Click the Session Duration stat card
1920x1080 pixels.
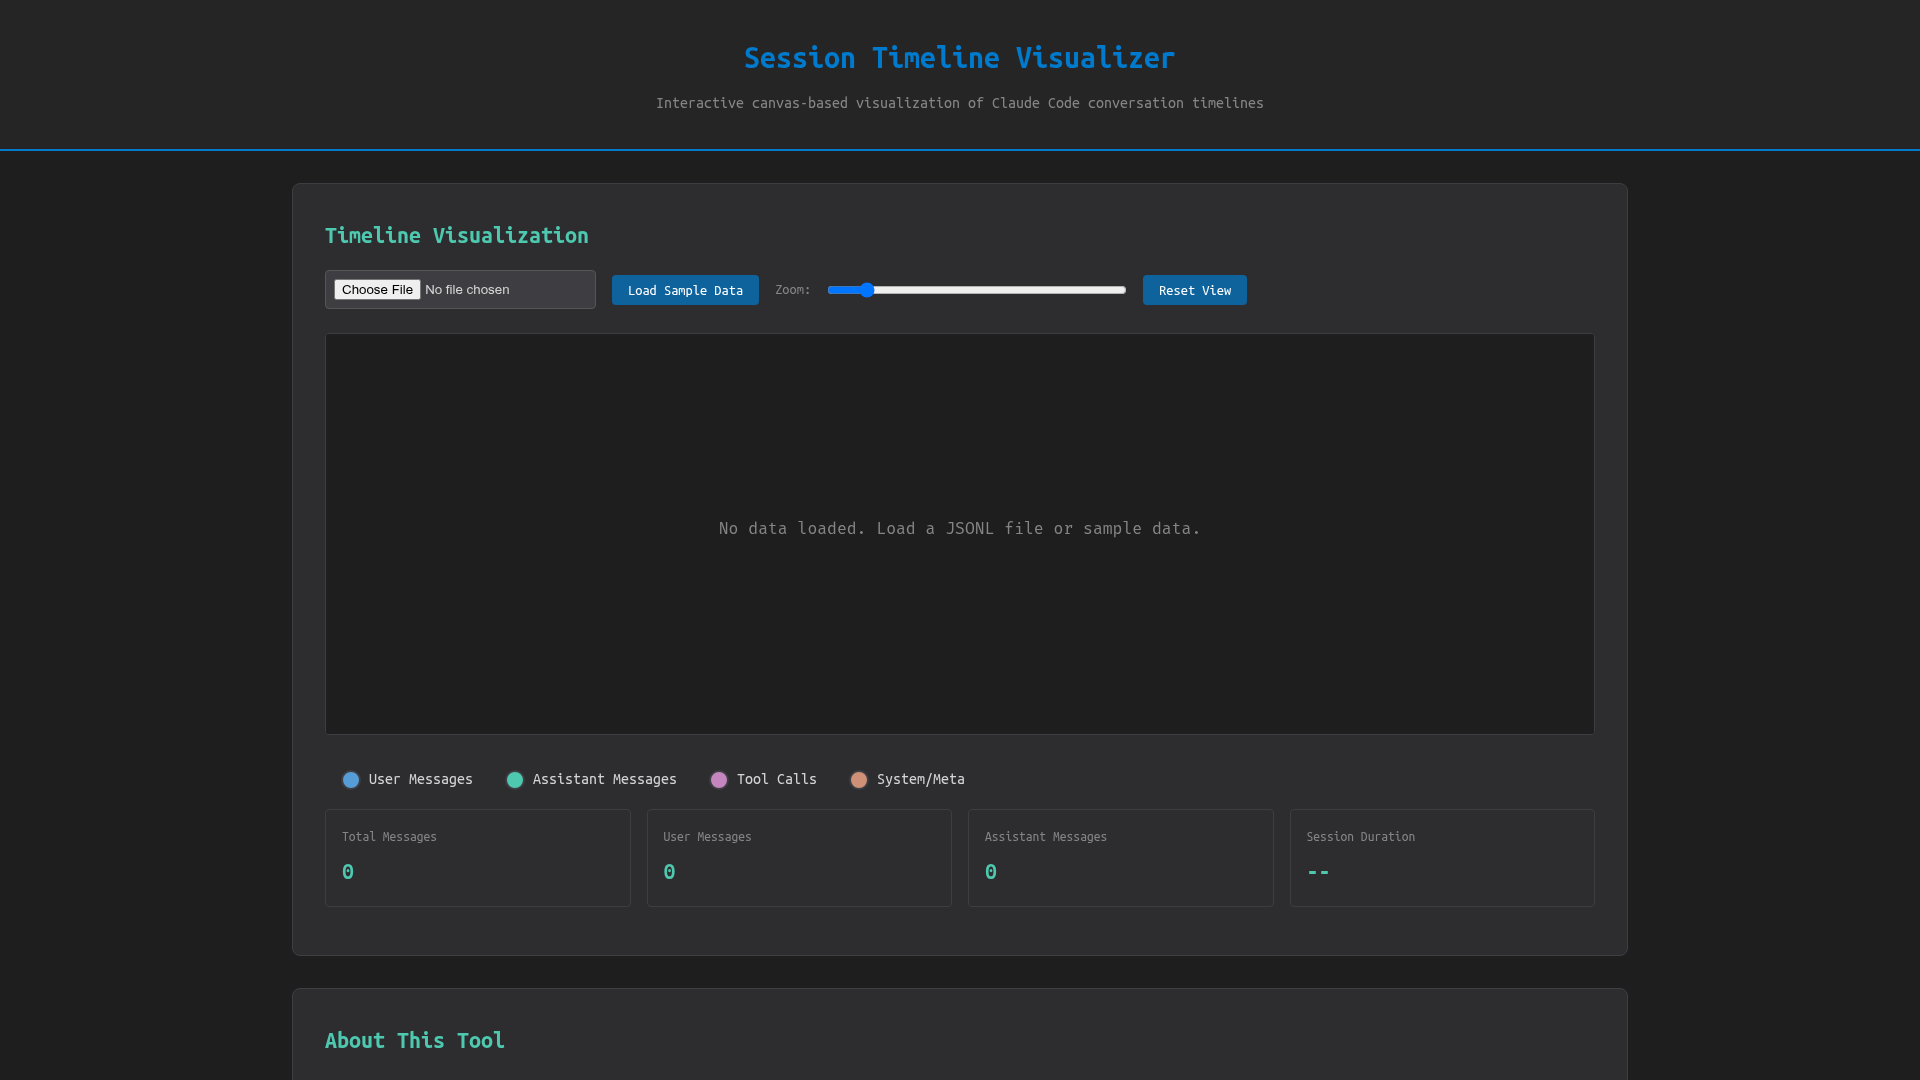1441,858
